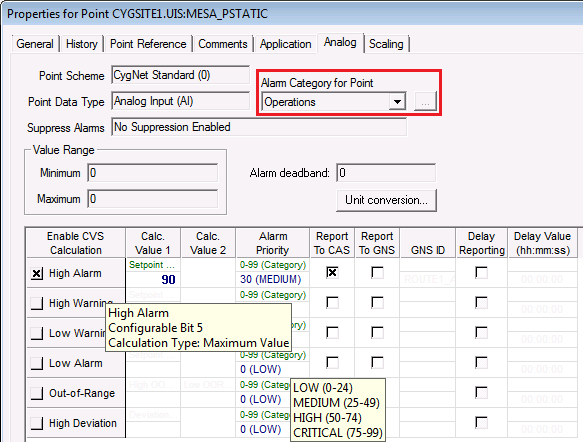Enable the Low Alarm calculation checkbox

37,363
